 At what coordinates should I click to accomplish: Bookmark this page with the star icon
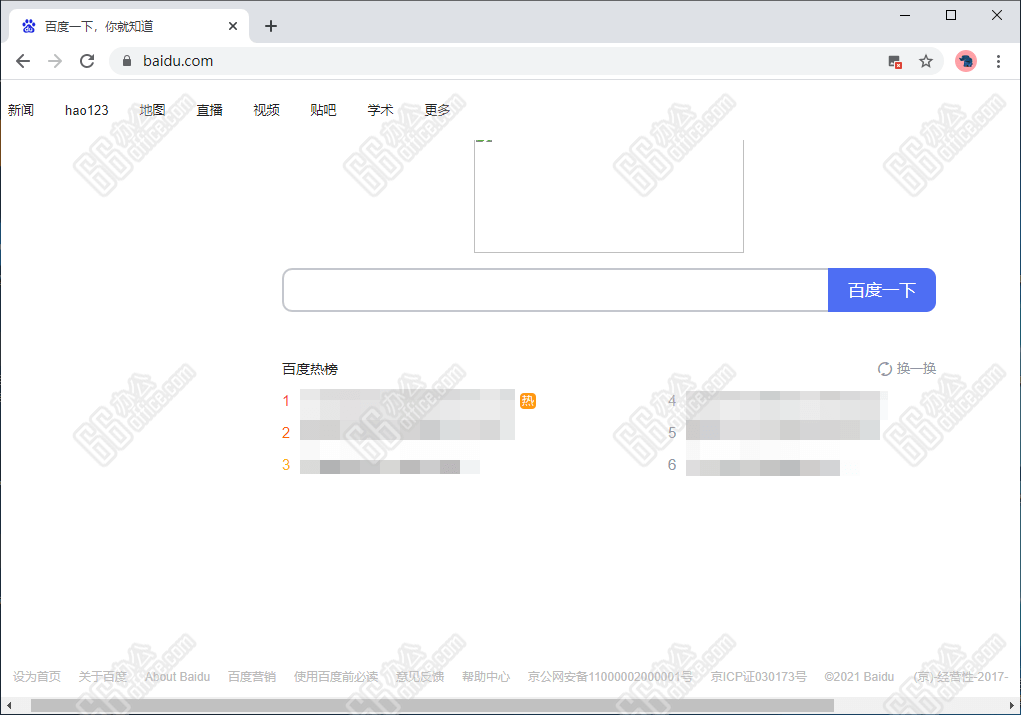[925, 61]
